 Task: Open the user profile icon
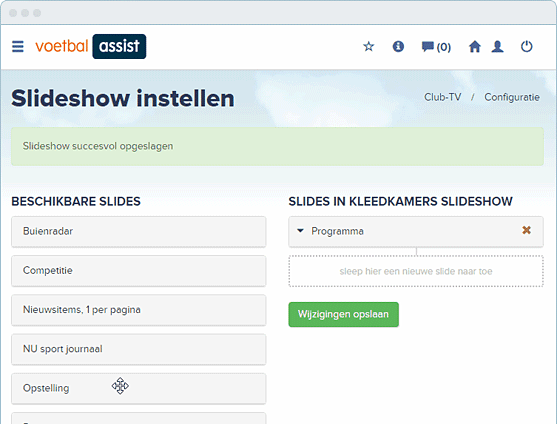[x=497, y=47]
